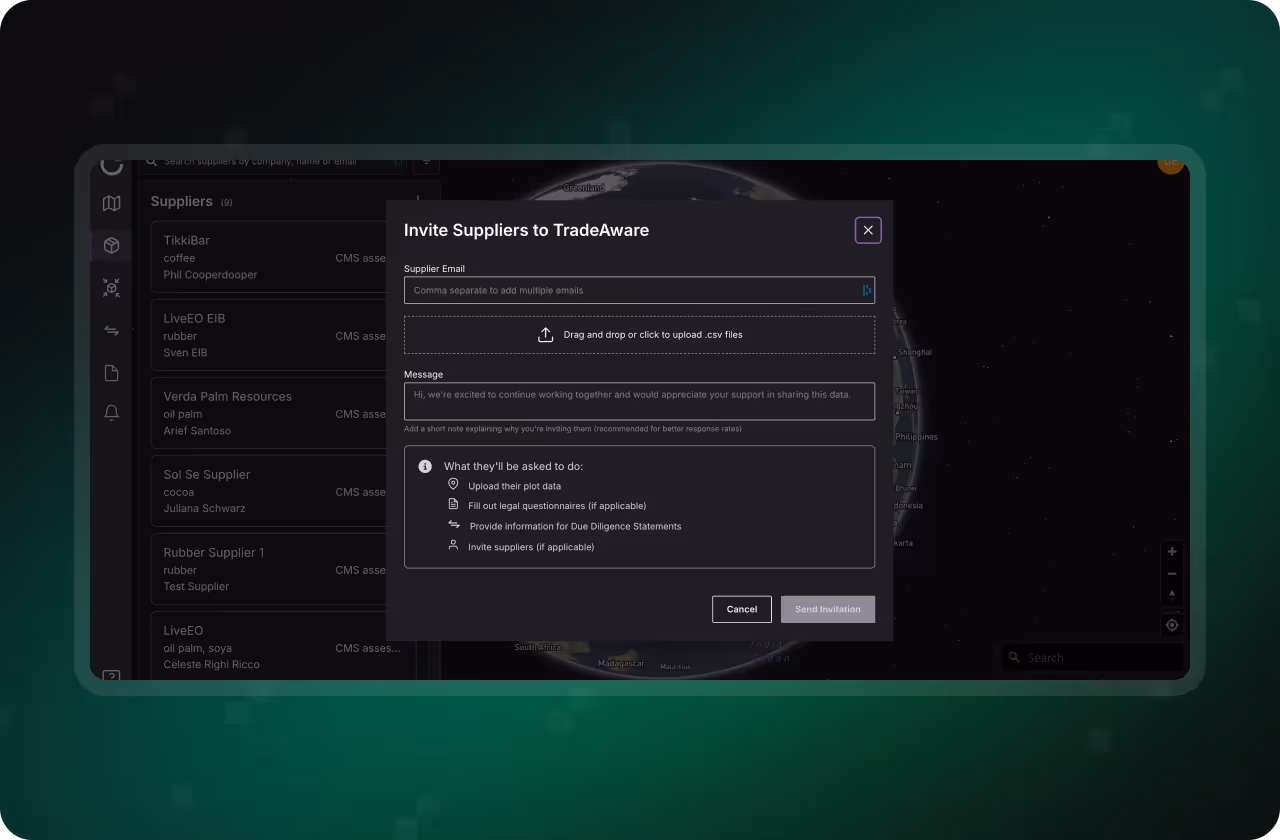The width and height of the screenshot is (1280, 840).
Task: Click the Philippines label on the globe
Action: [x=916, y=437]
